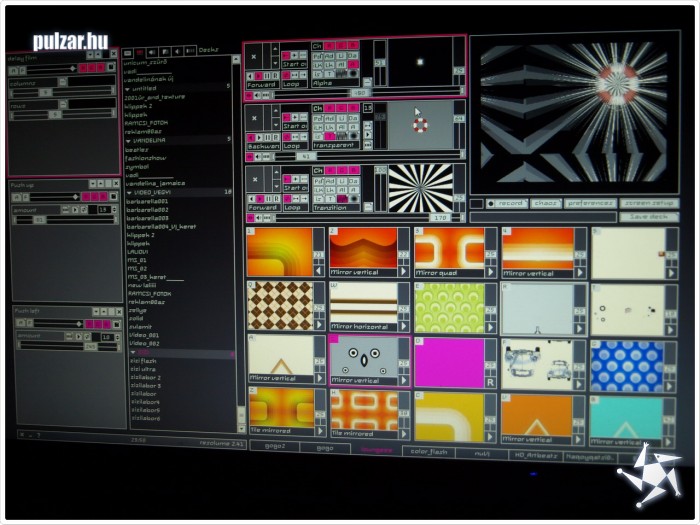Click the chaos button
The height and width of the screenshot is (525, 700).
pyautogui.click(x=545, y=204)
